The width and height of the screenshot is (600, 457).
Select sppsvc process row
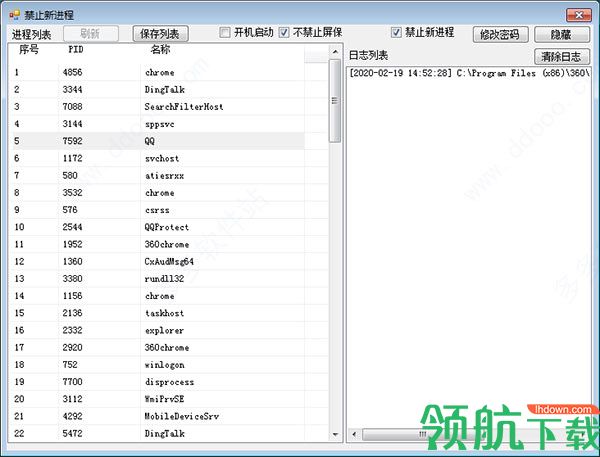(159, 124)
